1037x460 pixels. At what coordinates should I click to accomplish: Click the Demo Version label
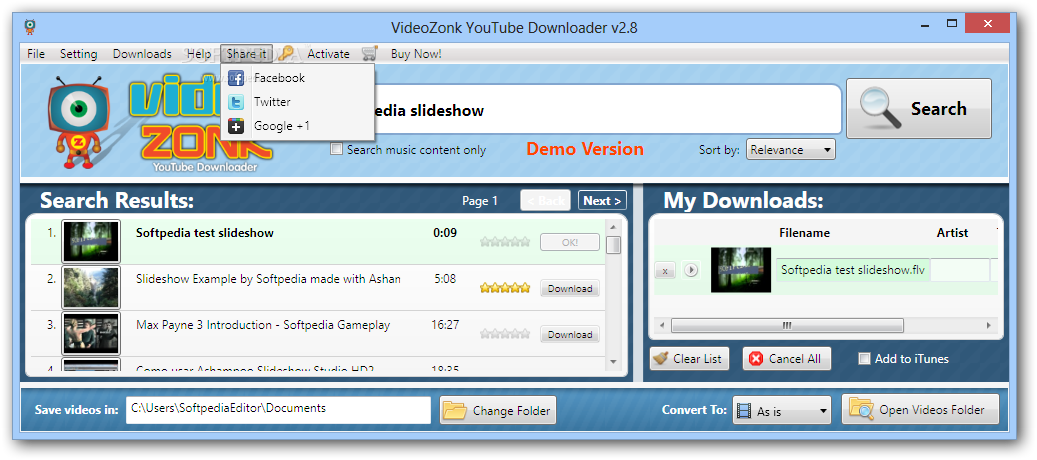coord(585,149)
